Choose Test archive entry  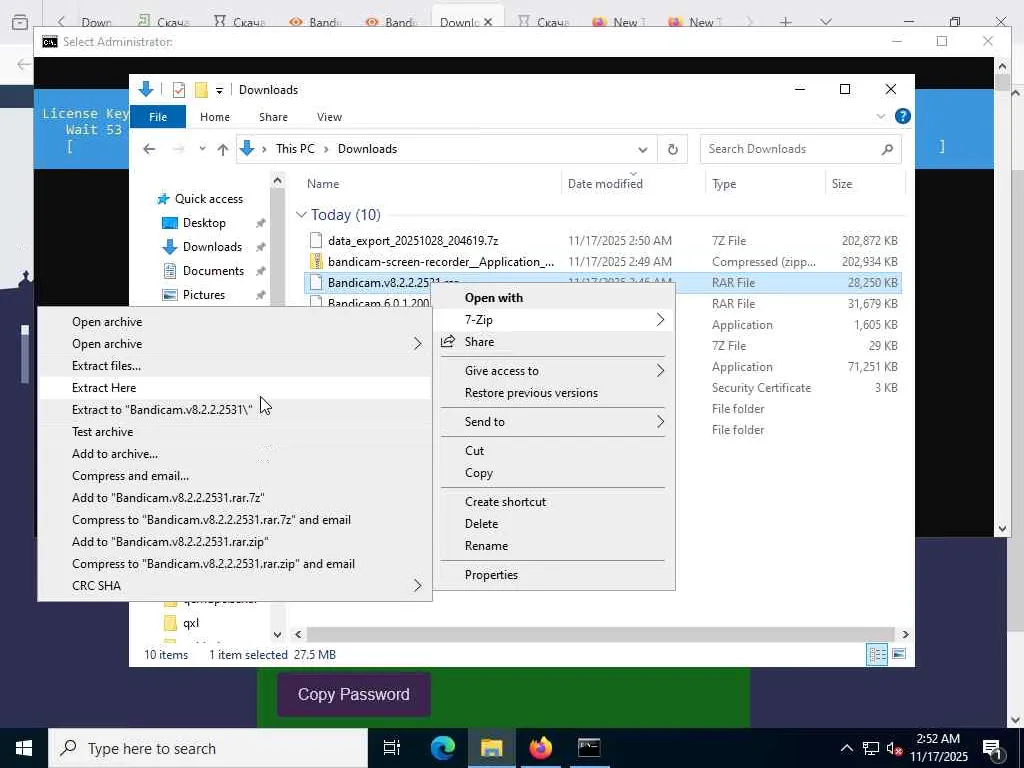click(234, 432)
